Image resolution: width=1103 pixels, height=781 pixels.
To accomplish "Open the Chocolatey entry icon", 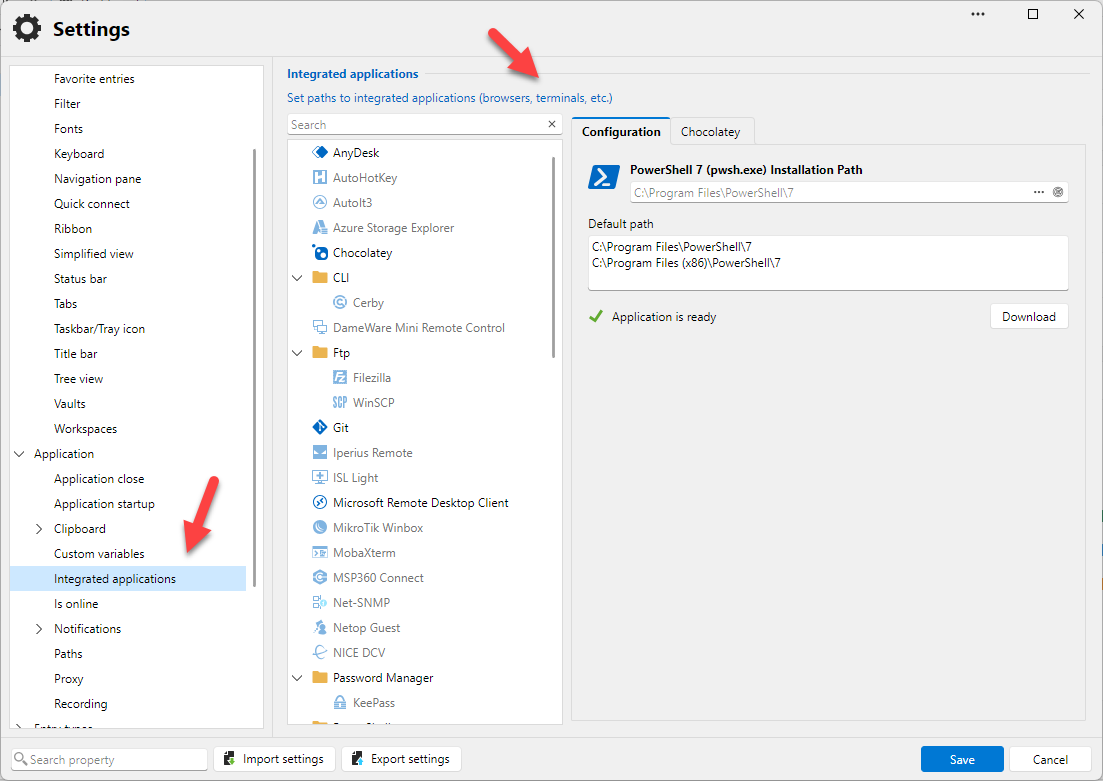I will (x=320, y=253).
